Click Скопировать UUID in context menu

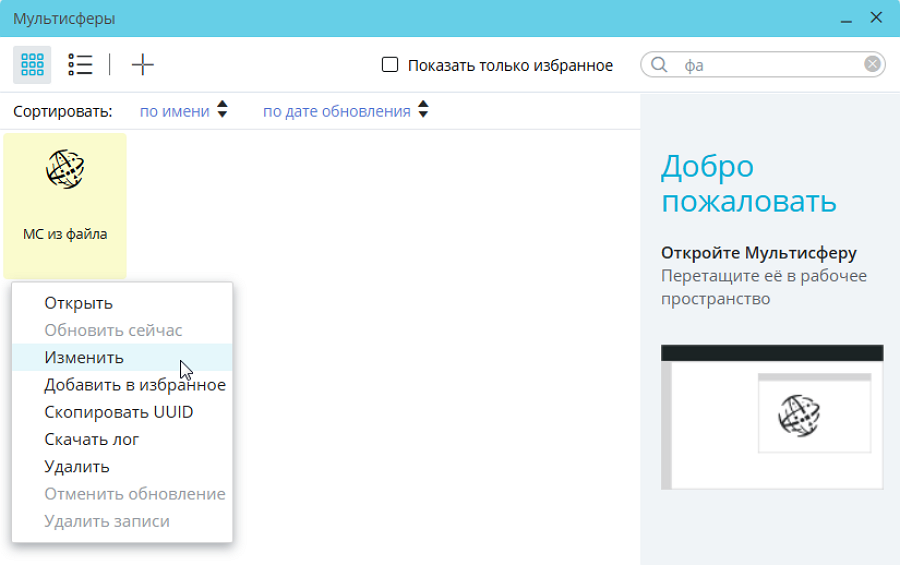point(118,412)
